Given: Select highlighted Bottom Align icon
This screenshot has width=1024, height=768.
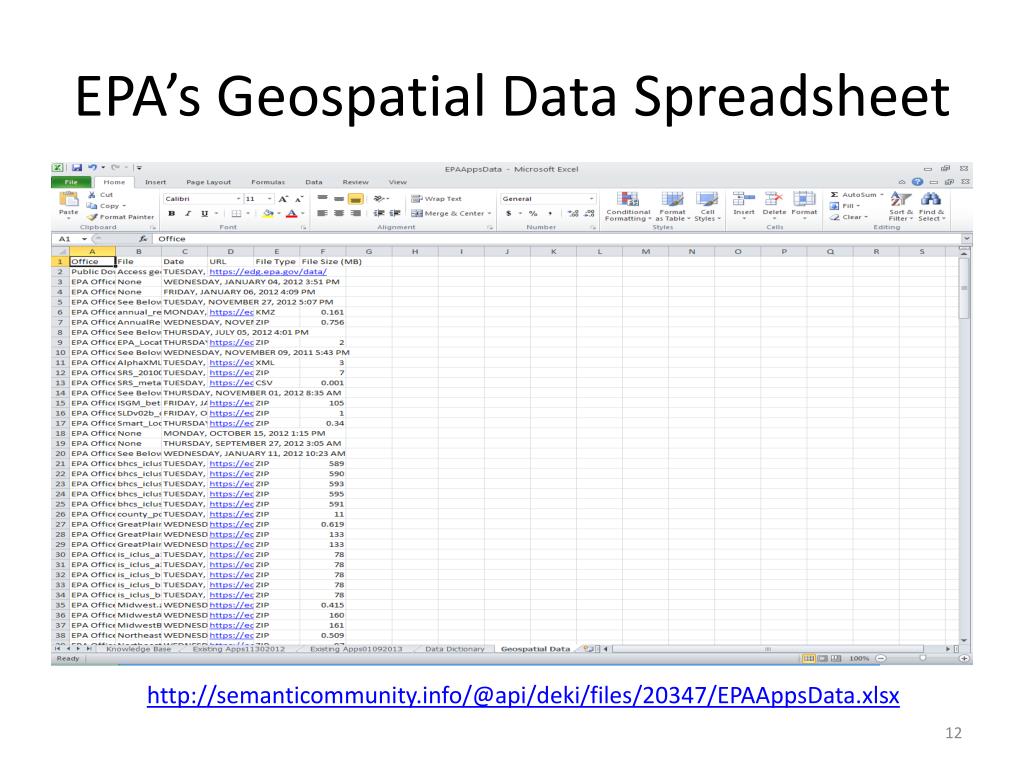Looking at the screenshot, I should coord(355,199).
